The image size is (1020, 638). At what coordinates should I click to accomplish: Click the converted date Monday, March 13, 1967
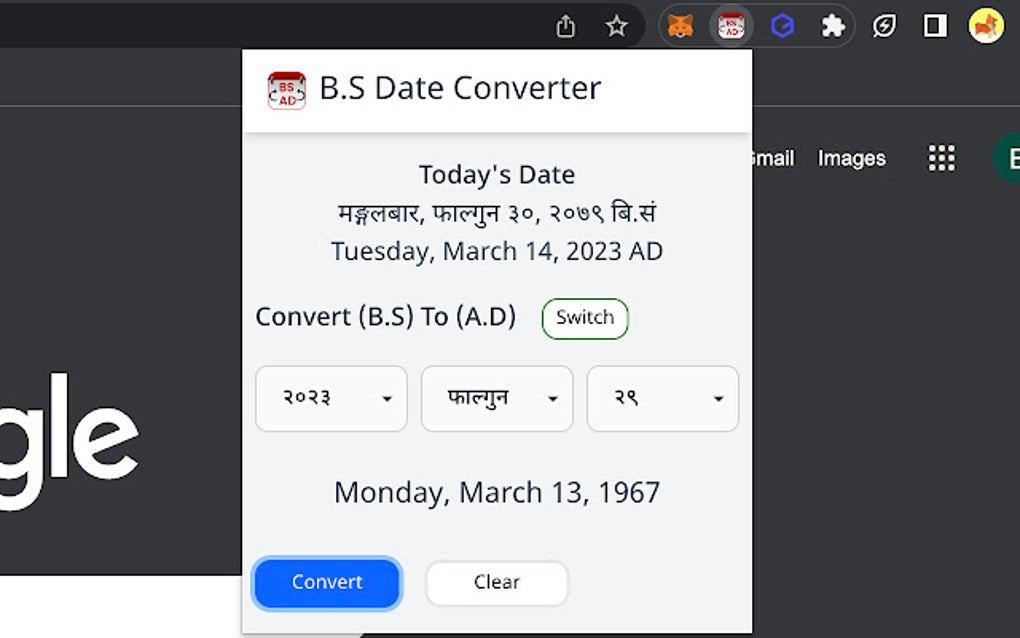(496, 492)
